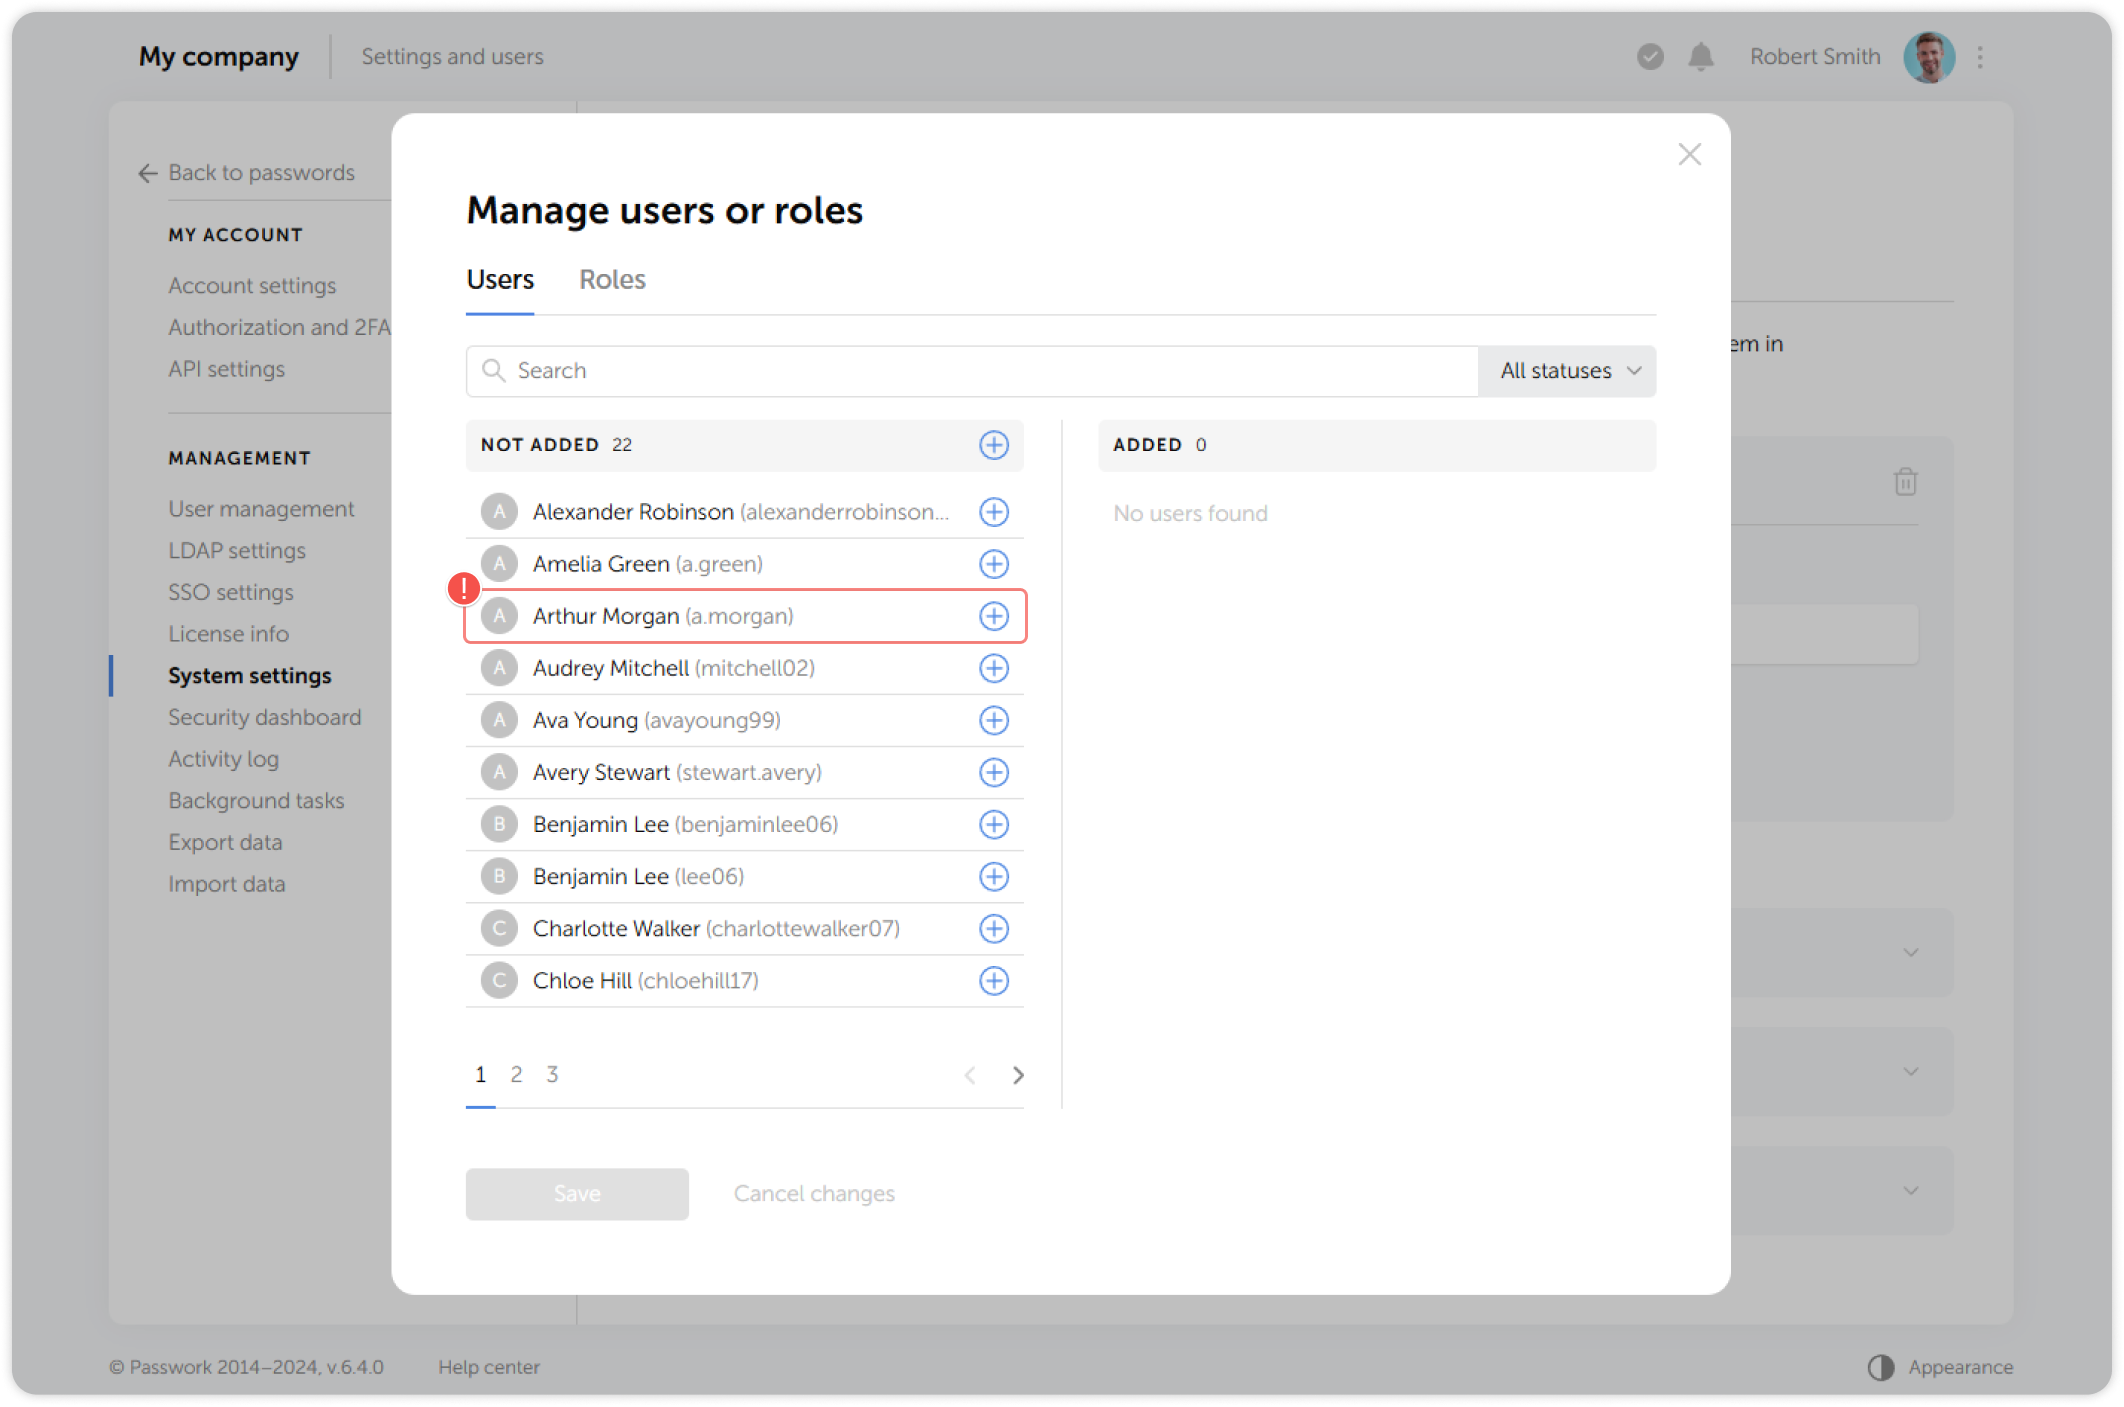Click the Cancel changes link

pyautogui.click(x=814, y=1193)
